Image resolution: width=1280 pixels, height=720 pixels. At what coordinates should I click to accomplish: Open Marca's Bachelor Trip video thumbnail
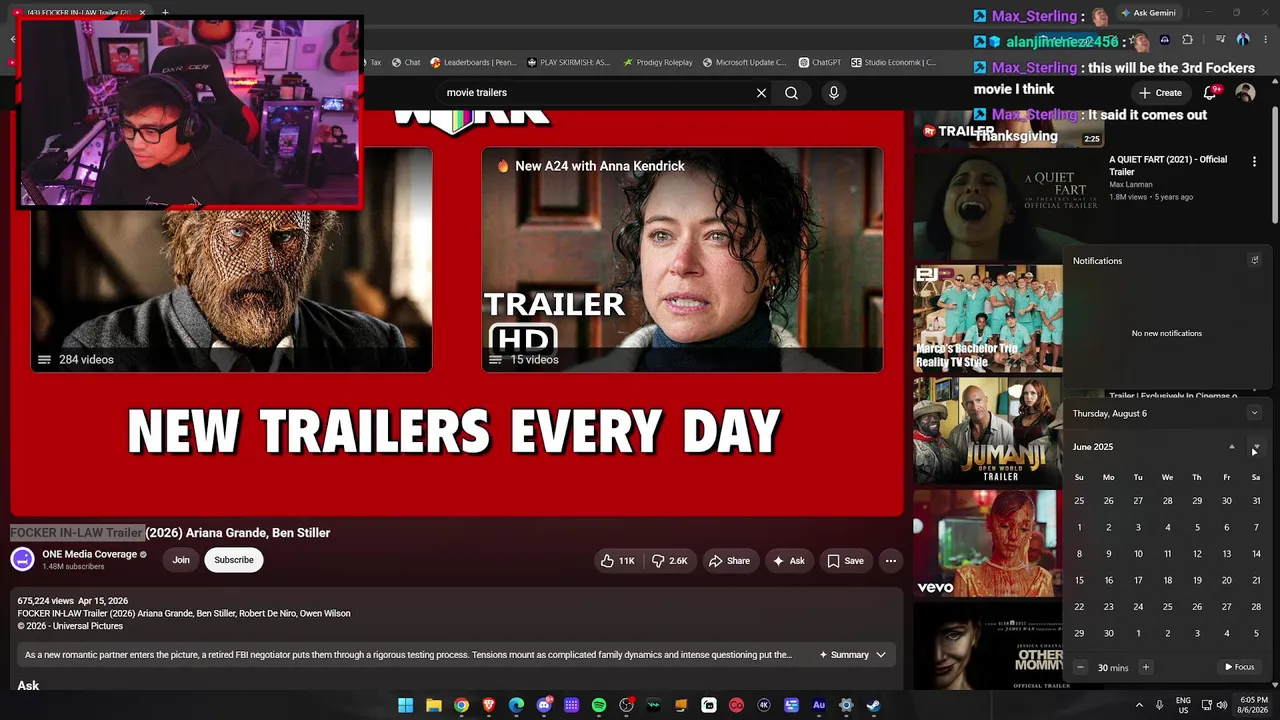pyautogui.click(x=988, y=318)
